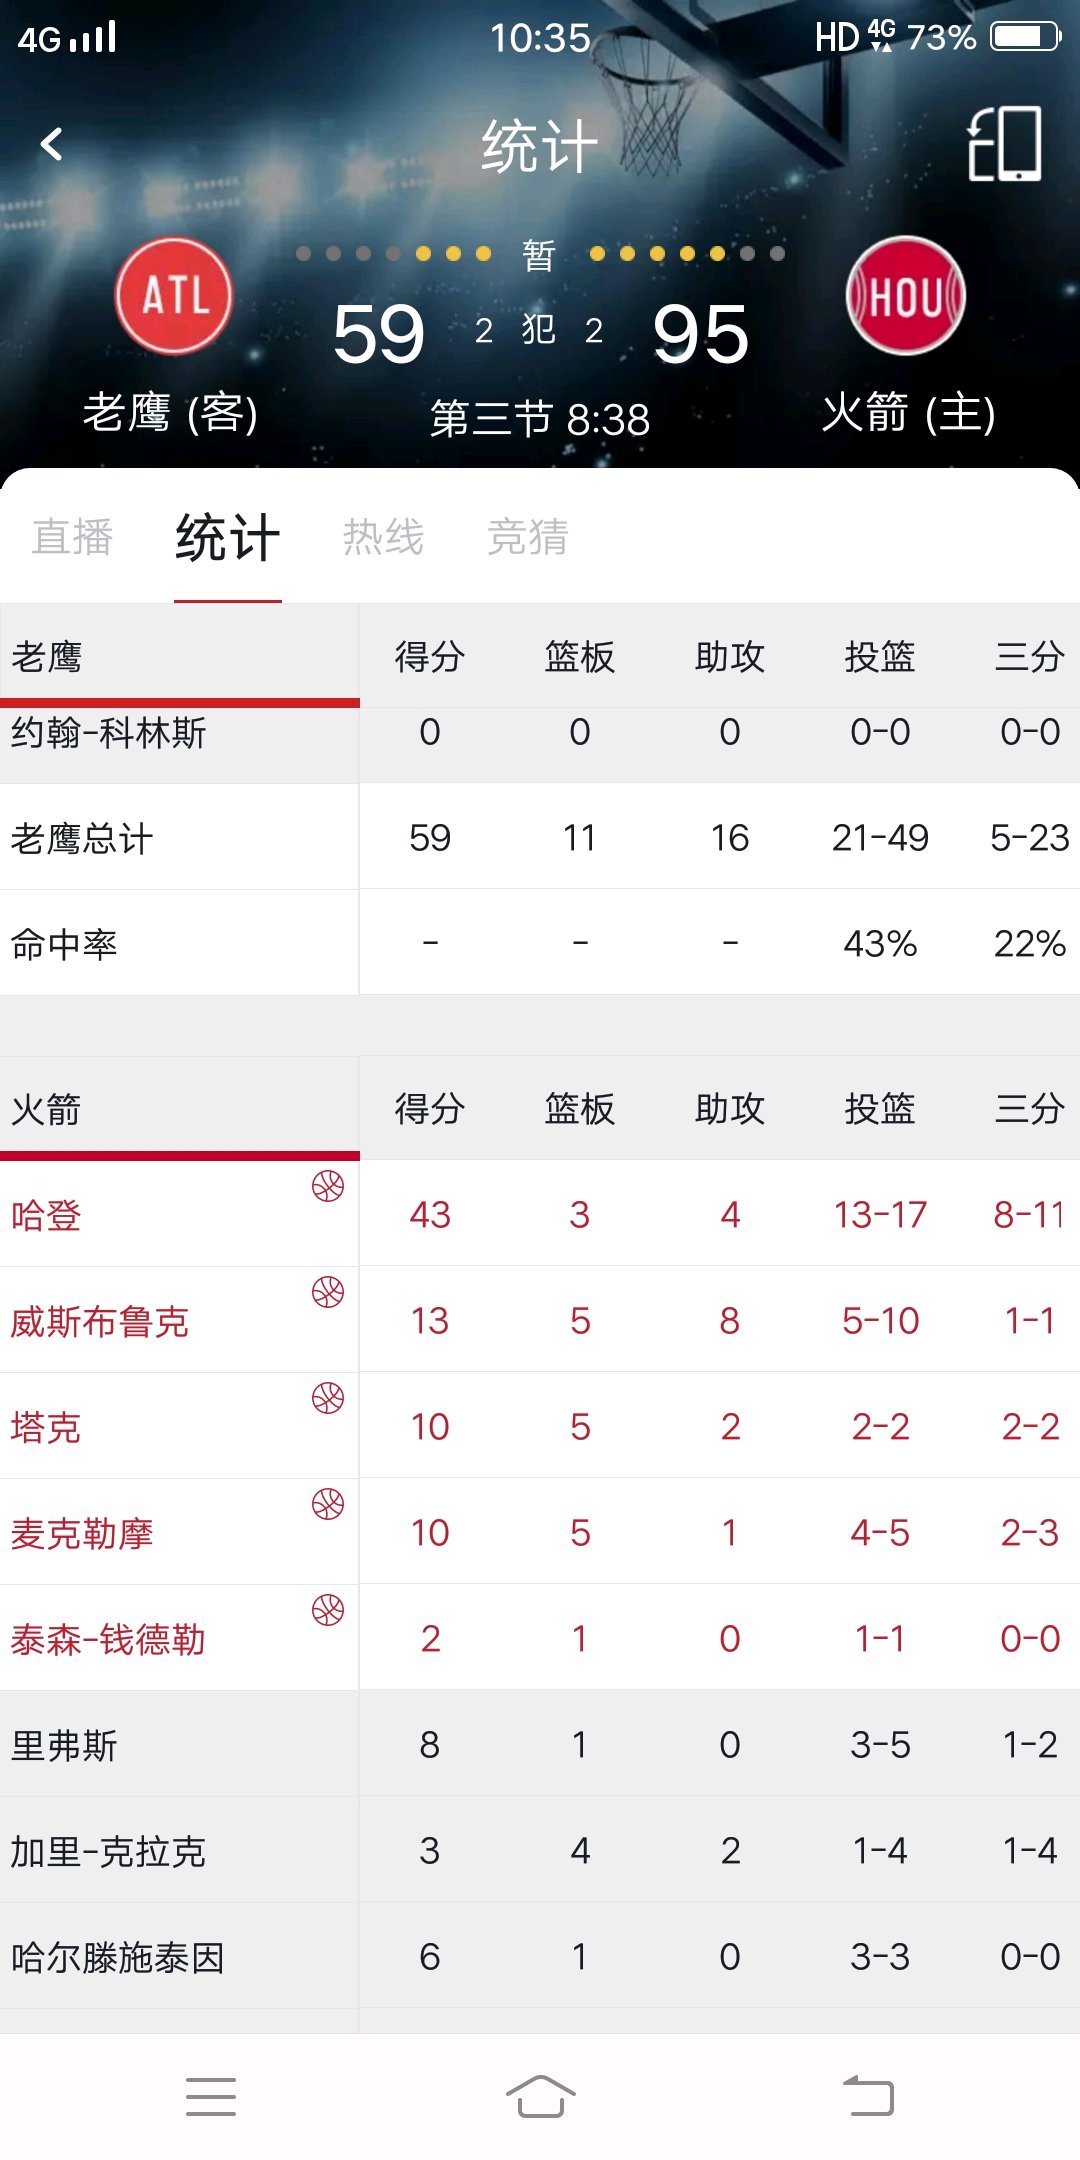Switch to the 直播 tab
Screen dimensions: 1080x2160
point(72,538)
